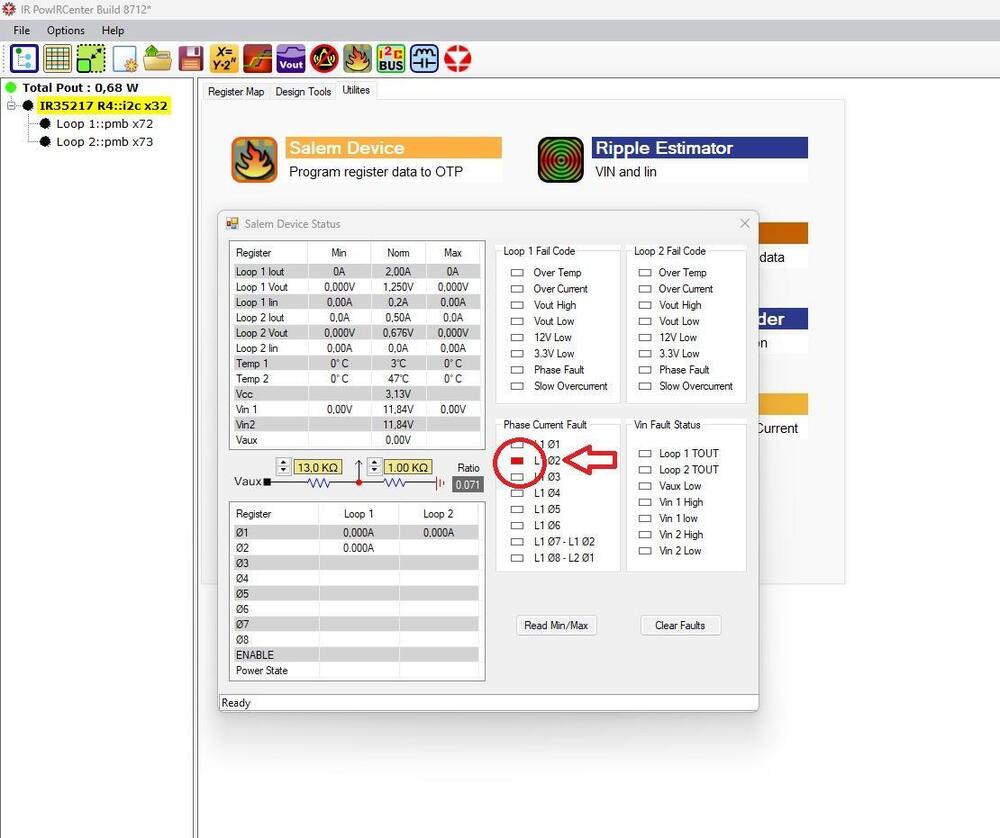The height and width of the screenshot is (838, 1000).
Task: Close the Salem Device Status dialog
Action: pyautogui.click(x=744, y=224)
